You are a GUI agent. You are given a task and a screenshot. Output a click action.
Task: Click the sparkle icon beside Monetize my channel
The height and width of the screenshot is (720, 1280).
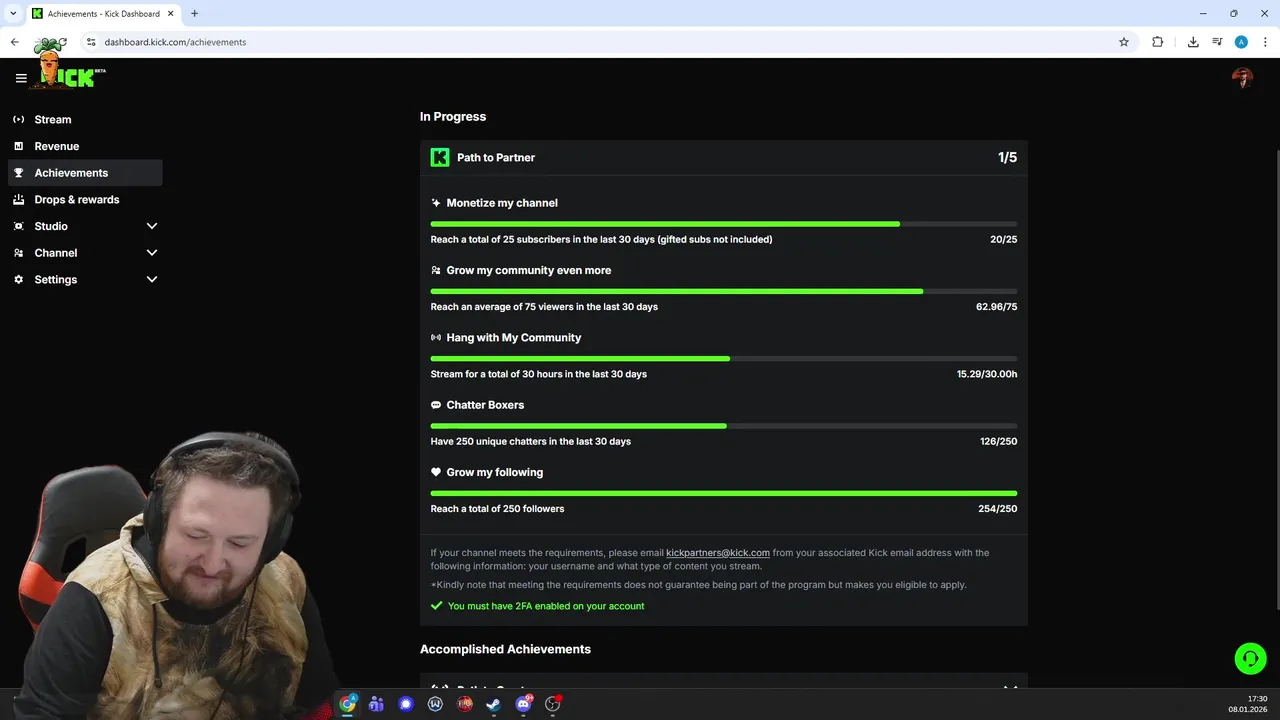pyautogui.click(x=436, y=203)
